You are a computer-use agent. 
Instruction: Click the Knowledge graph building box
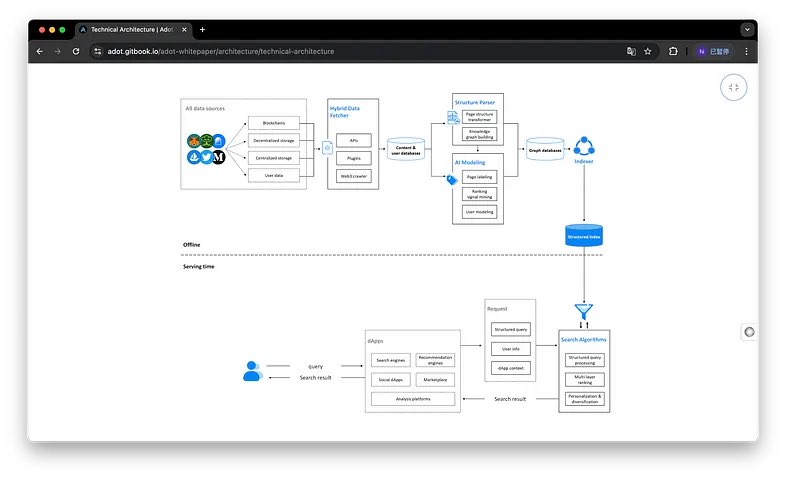coord(480,134)
